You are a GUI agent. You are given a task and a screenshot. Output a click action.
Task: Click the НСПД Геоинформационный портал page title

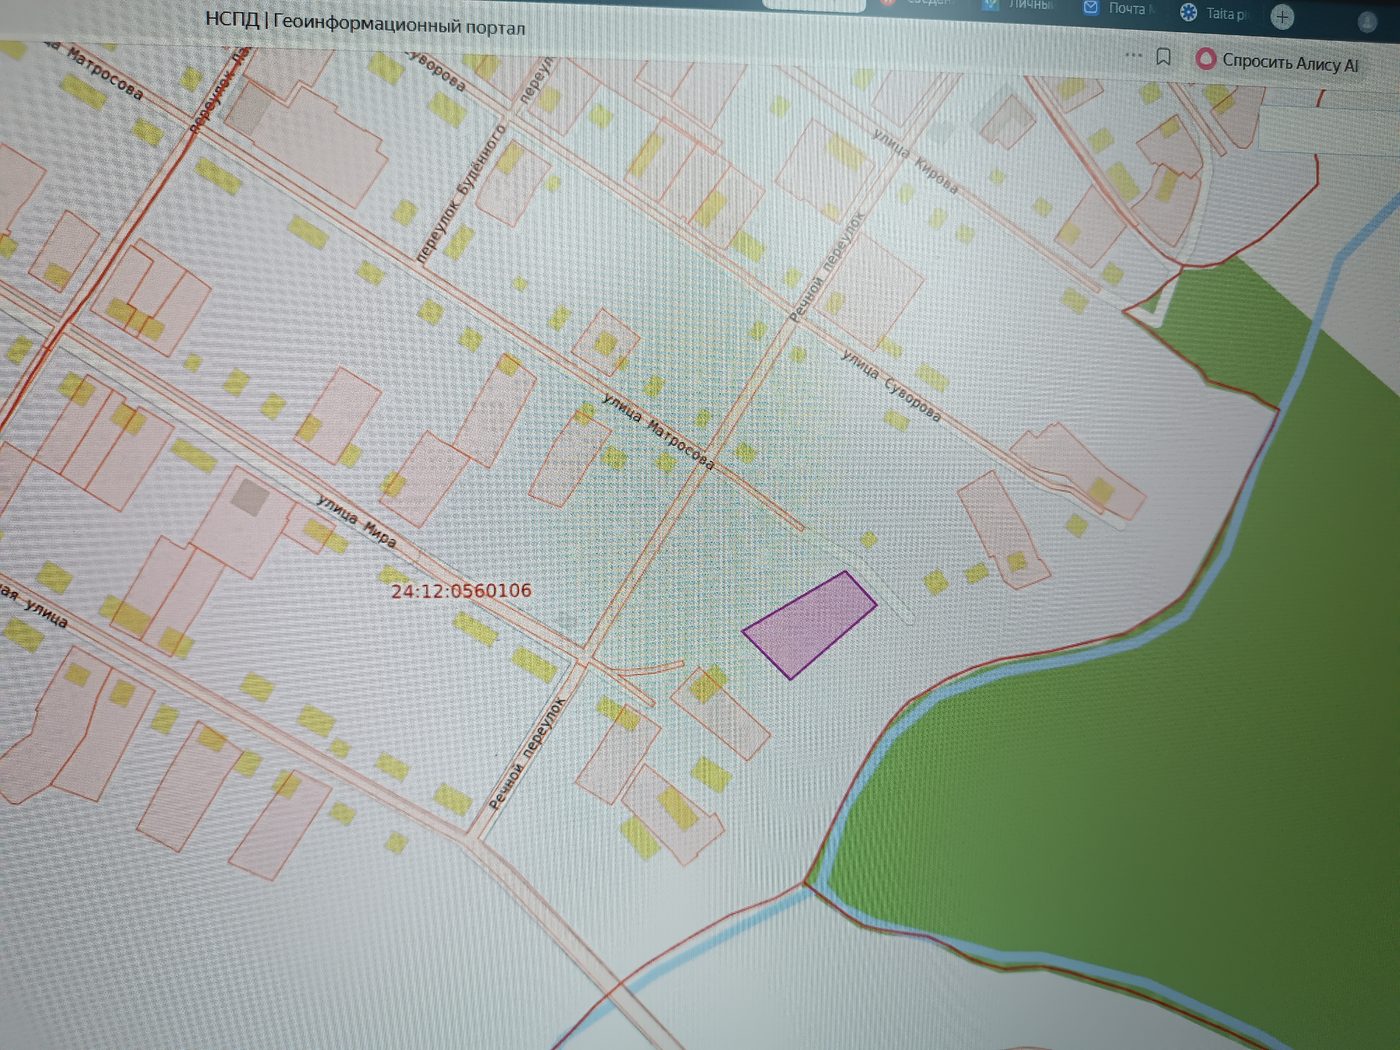(x=365, y=22)
